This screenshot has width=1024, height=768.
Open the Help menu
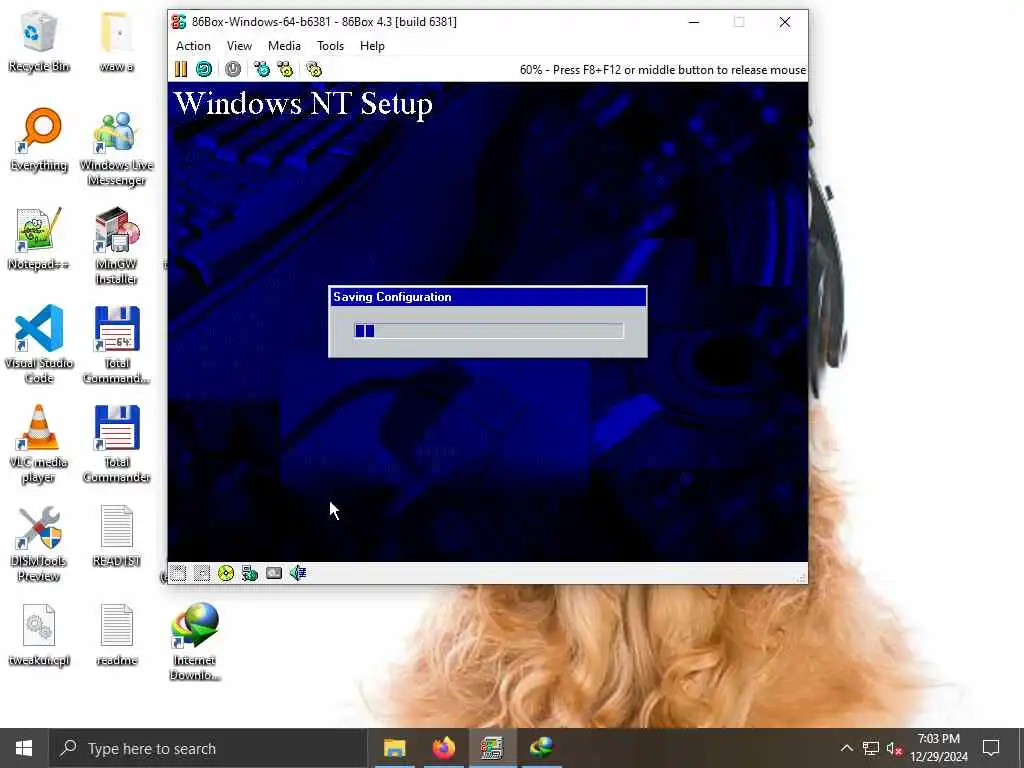tap(372, 46)
